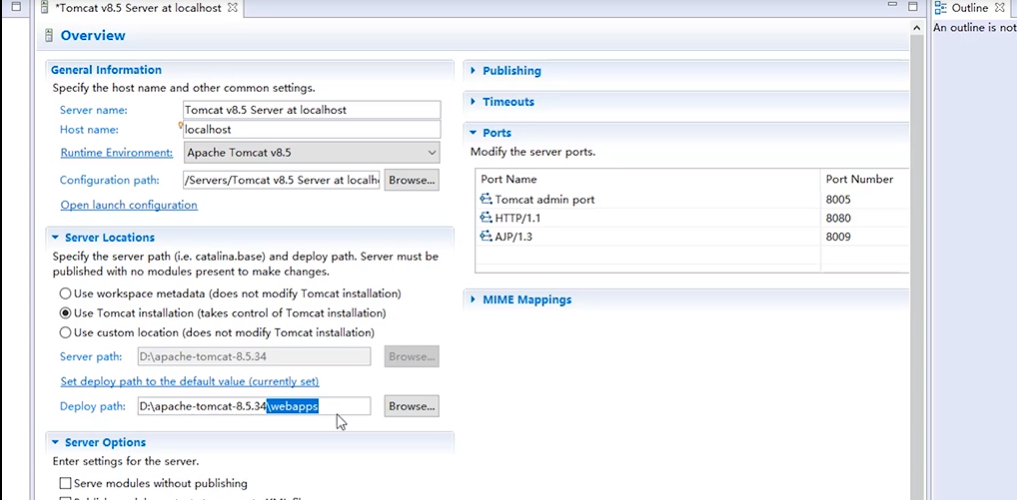Image resolution: width=1017 pixels, height=500 pixels.
Task: Collapse the Server Locations section
Action: (55, 237)
